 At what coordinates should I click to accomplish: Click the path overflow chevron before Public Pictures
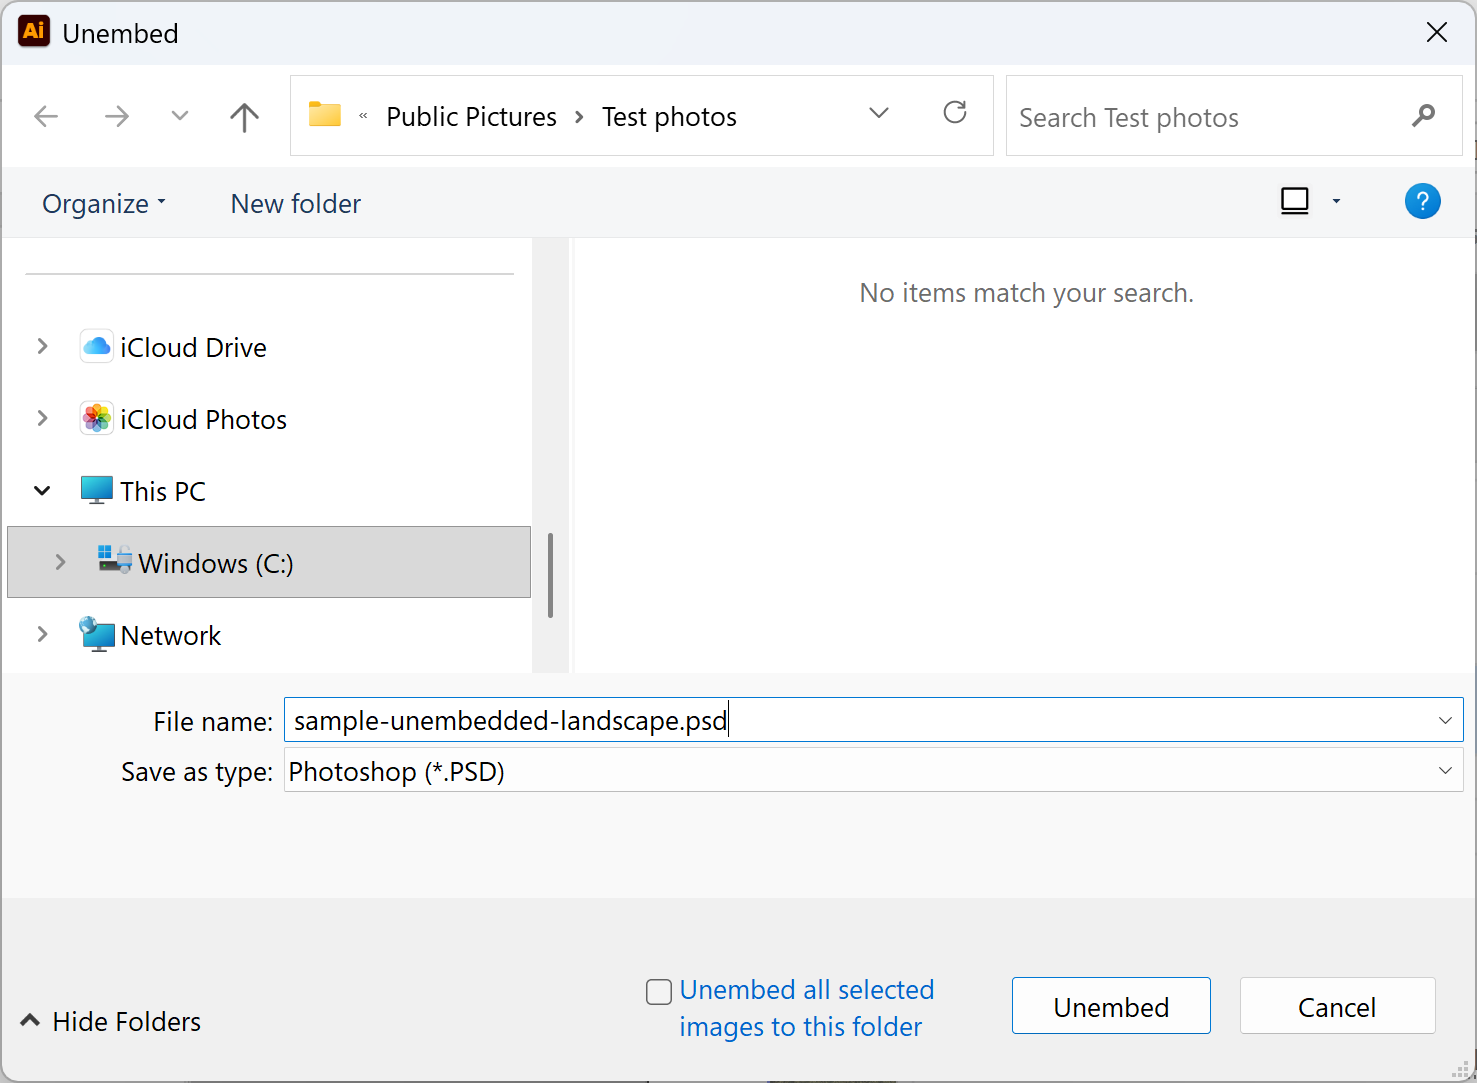pyautogui.click(x=363, y=116)
